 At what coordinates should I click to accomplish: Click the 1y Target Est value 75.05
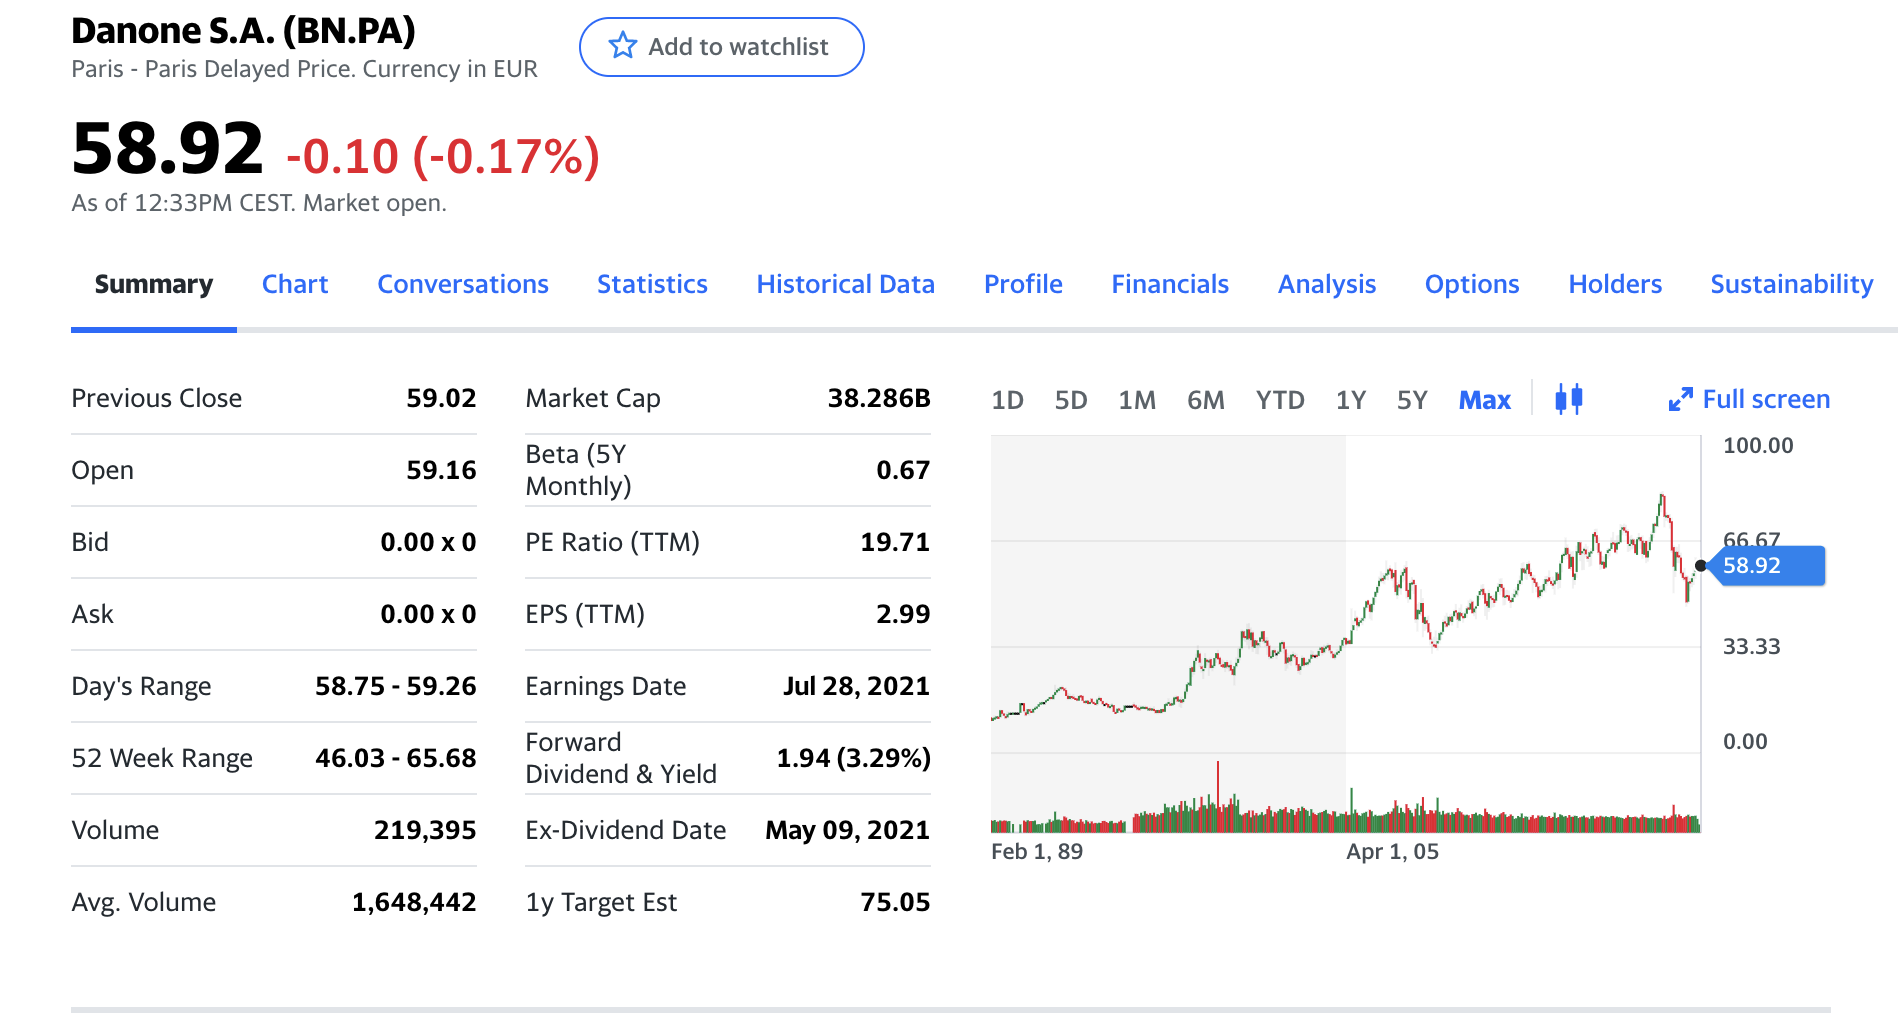tap(895, 902)
